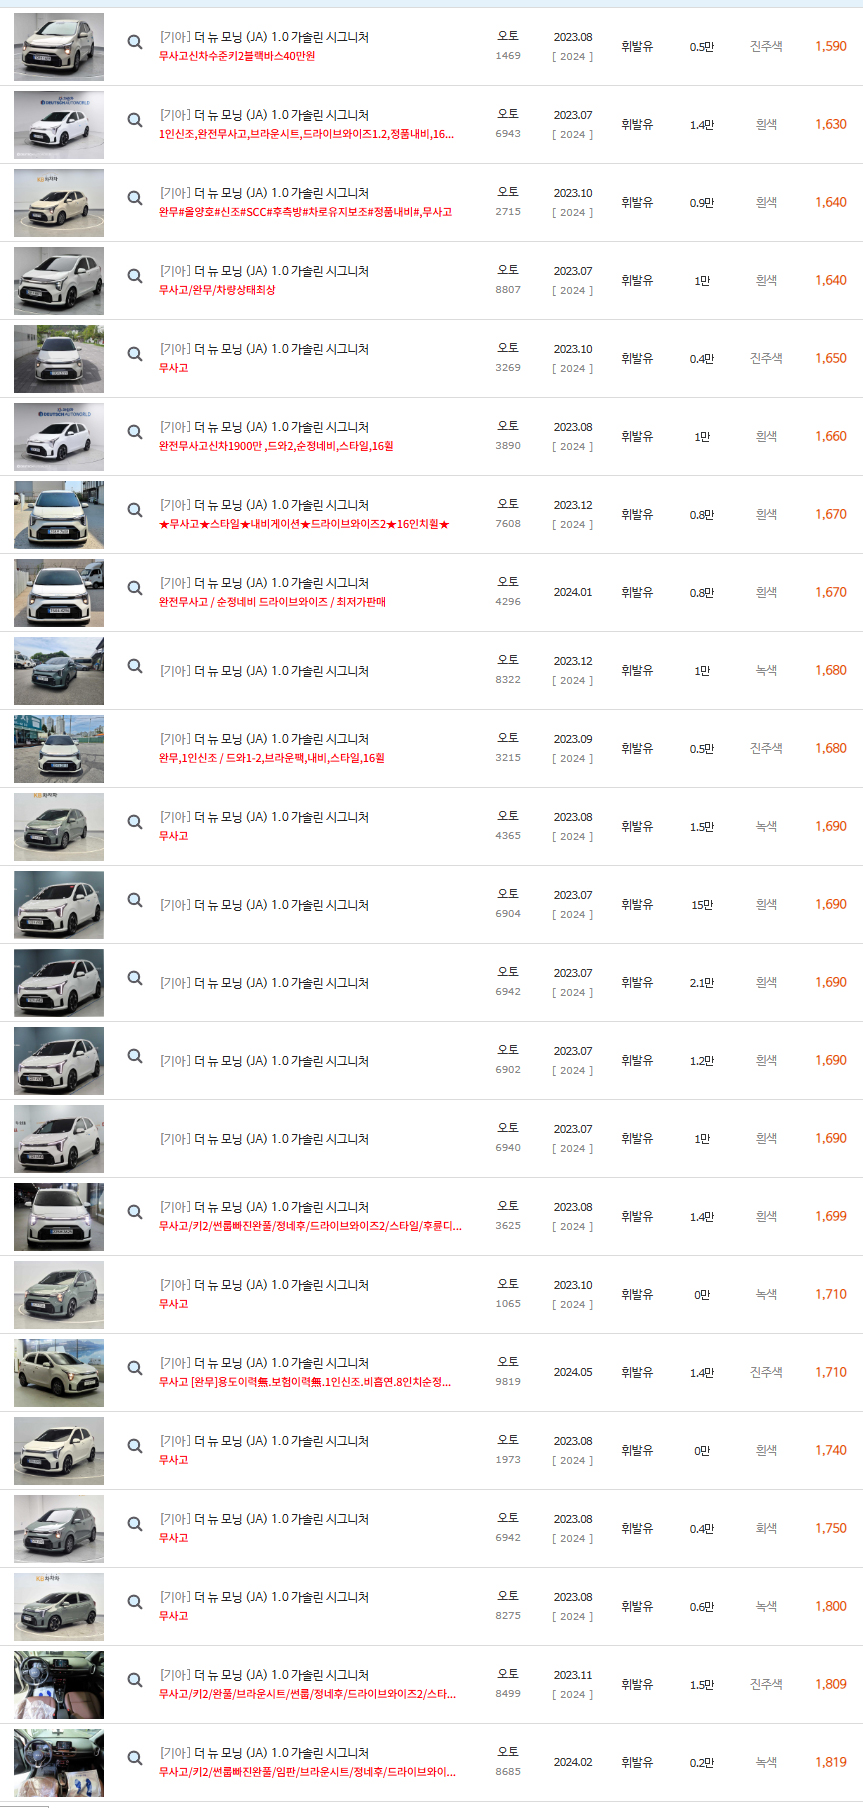
Task: Click magnifier icon for car number 9819
Action: pos(135,1368)
